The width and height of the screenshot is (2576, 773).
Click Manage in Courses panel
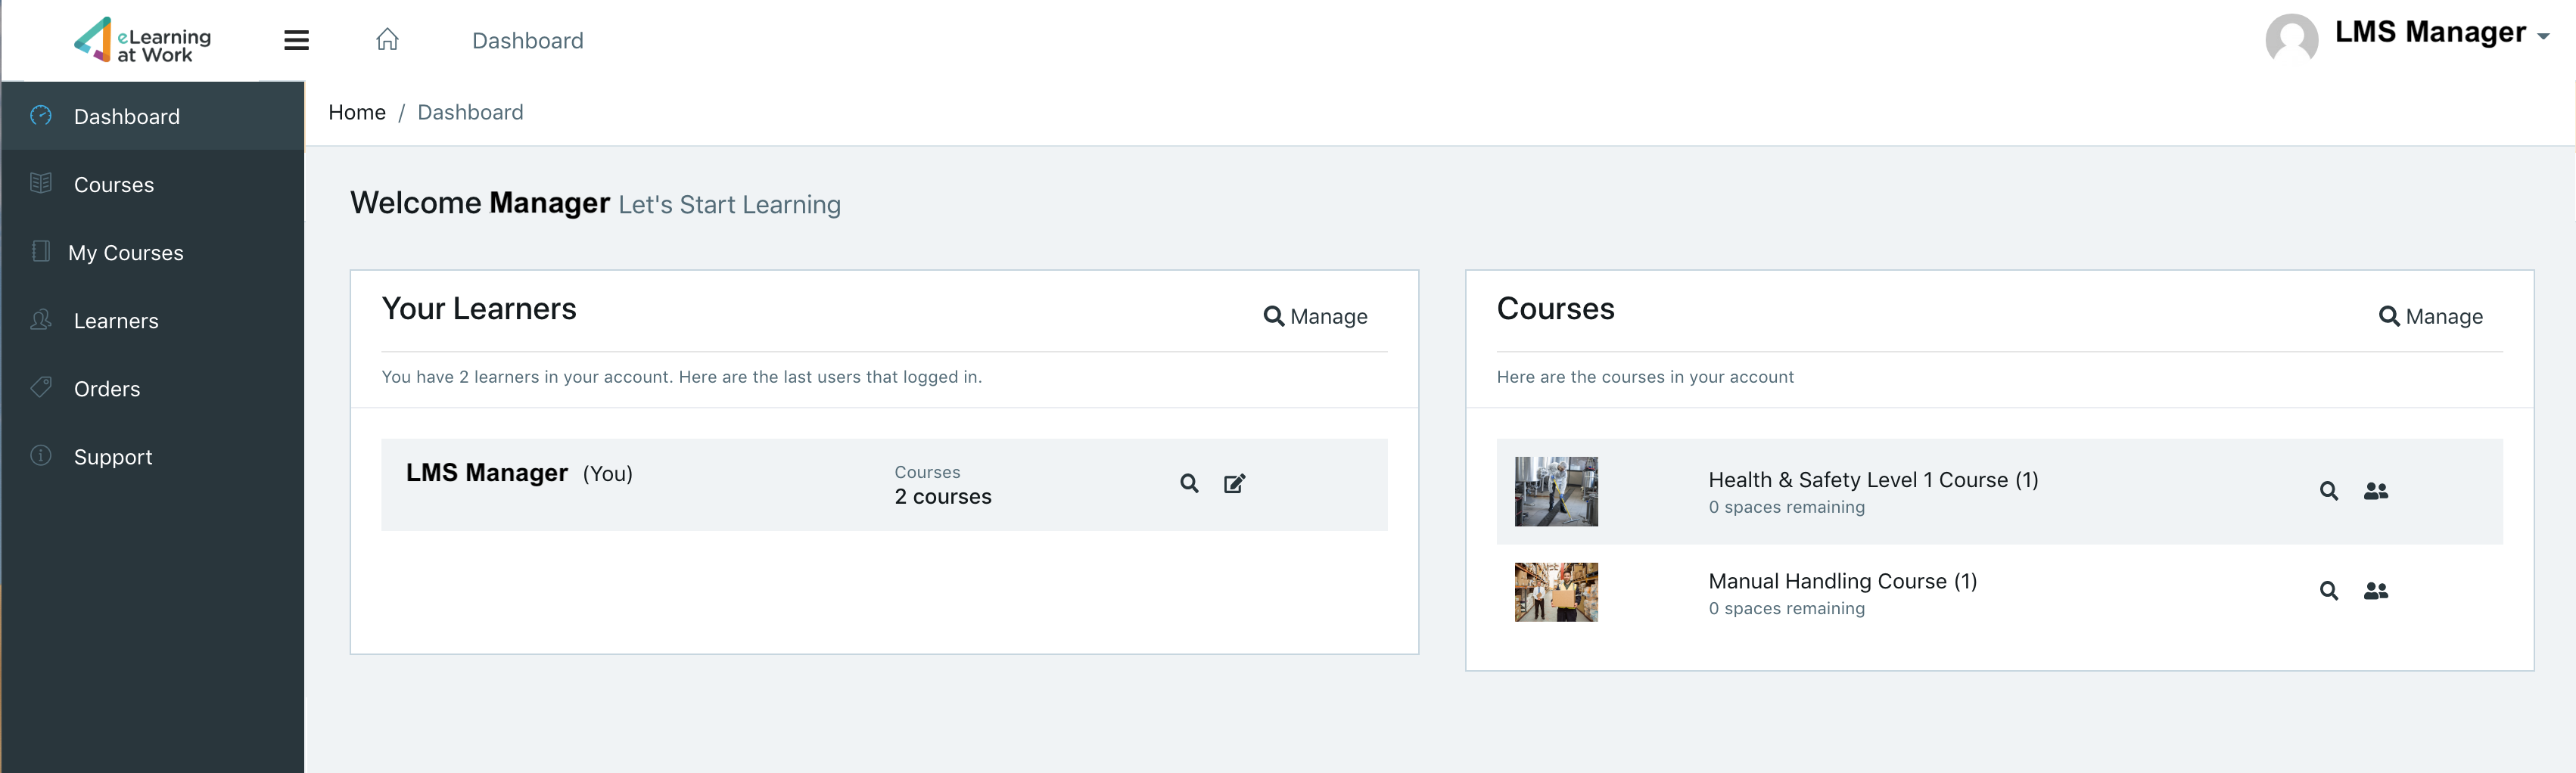pos(2430,317)
